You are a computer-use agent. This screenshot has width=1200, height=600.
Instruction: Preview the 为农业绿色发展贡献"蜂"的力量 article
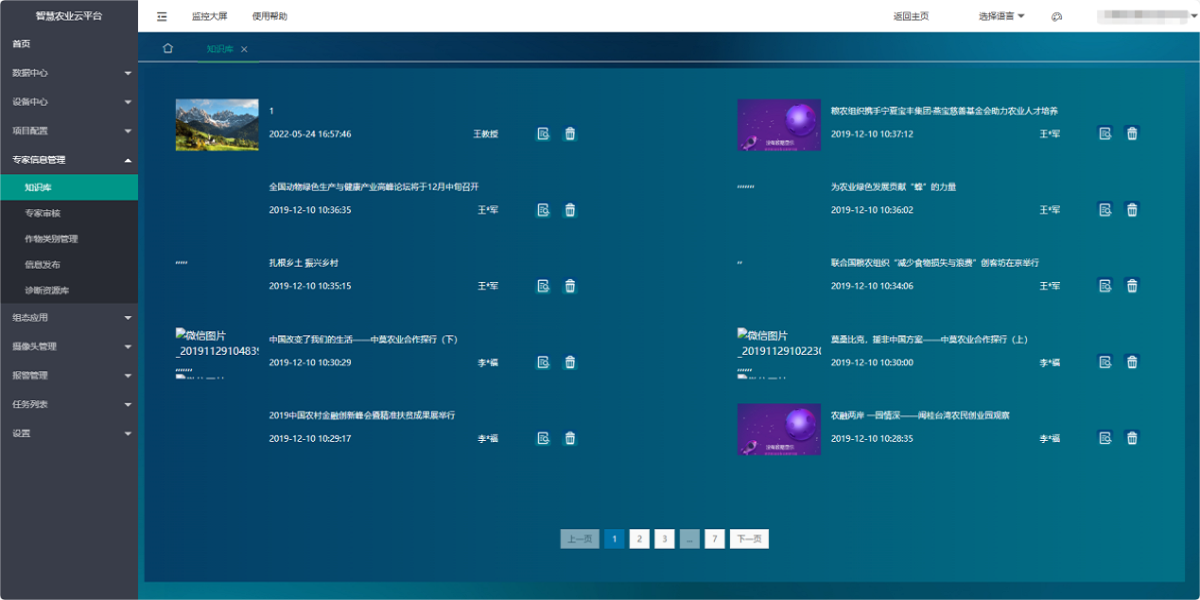coord(1105,210)
